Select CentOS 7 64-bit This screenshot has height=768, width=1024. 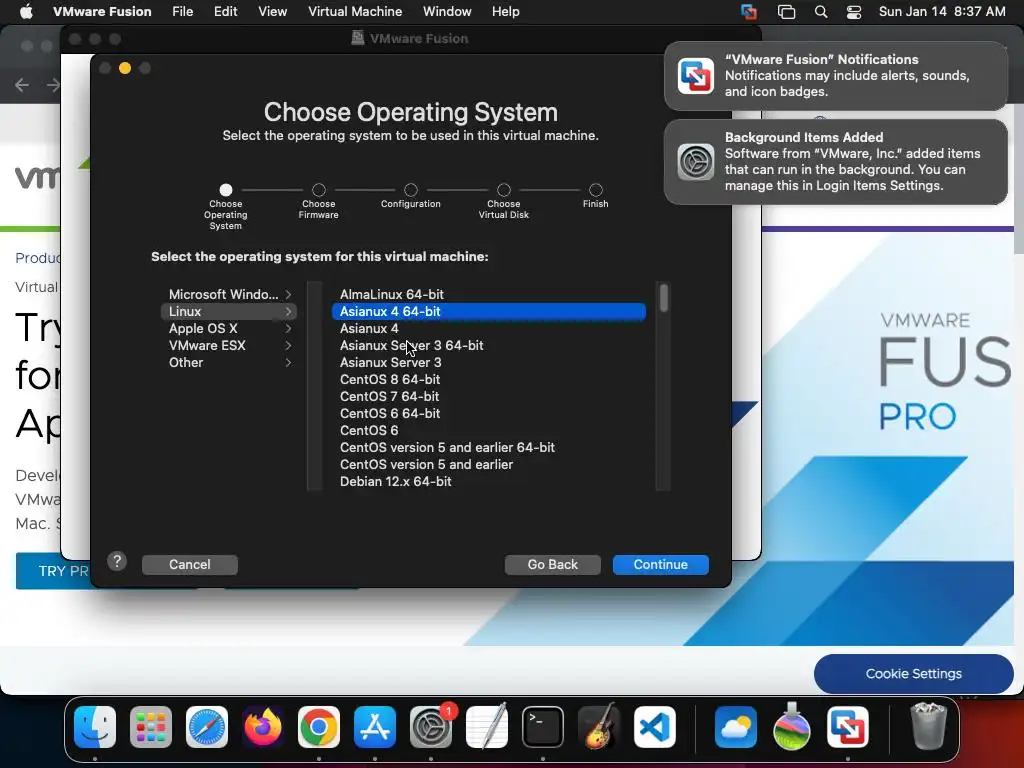coord(489,396)
